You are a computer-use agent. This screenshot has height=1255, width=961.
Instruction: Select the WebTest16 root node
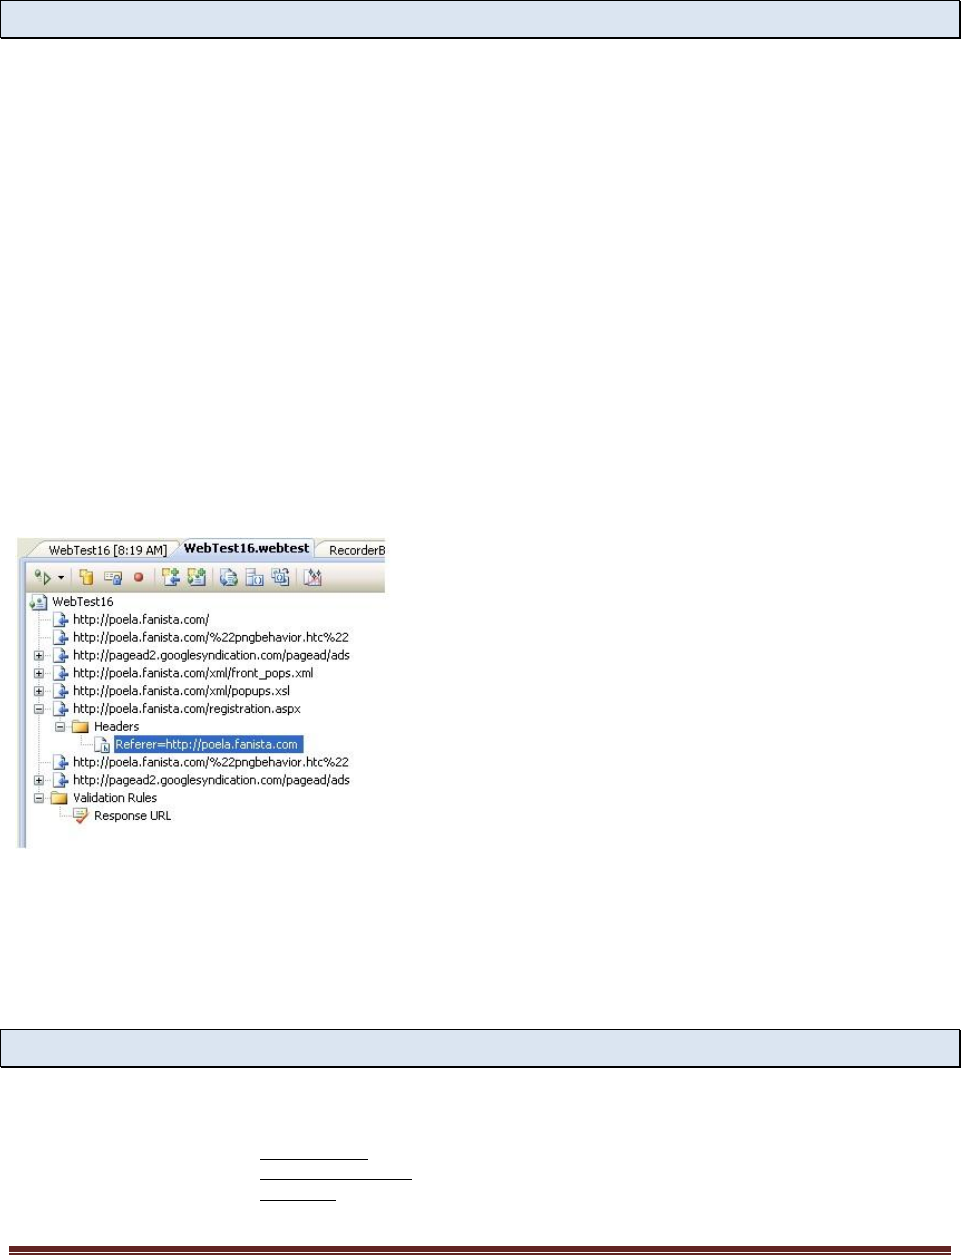(x=82, y=602)
